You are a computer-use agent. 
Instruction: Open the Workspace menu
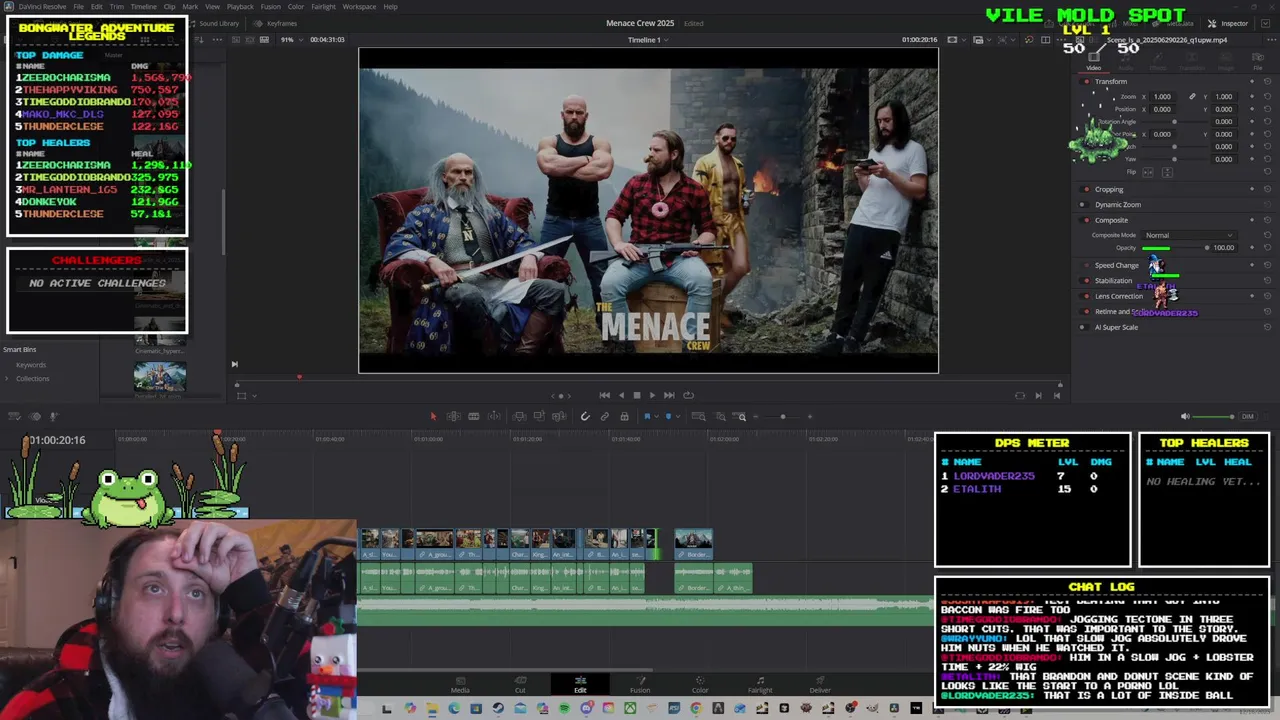click(359, 6)
